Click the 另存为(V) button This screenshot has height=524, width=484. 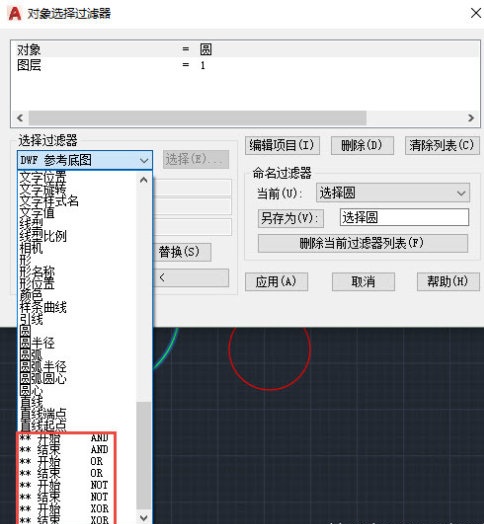[x=290, y=218]
